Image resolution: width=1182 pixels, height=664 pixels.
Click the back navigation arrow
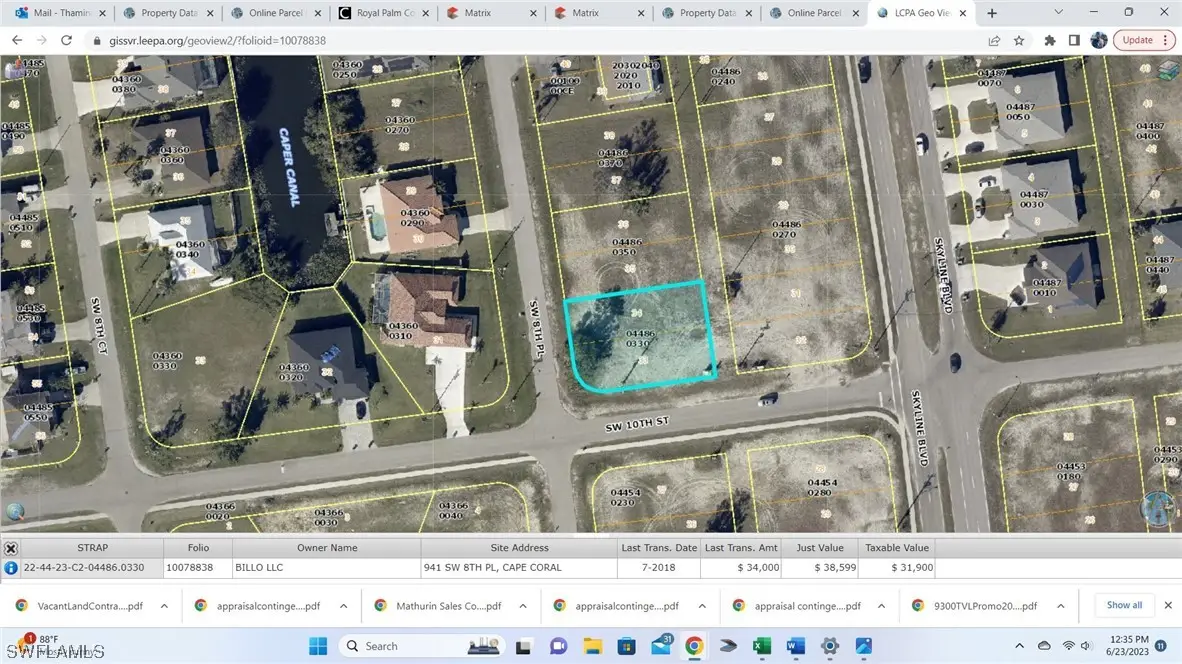(16, 40)
